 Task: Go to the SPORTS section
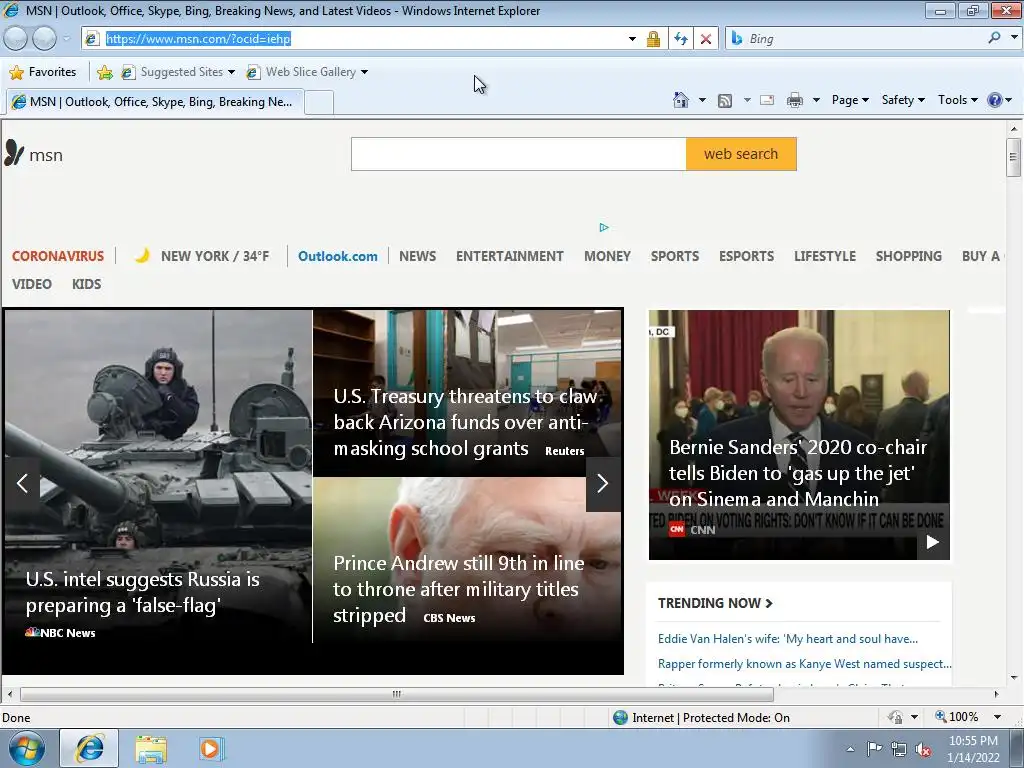pyautogui.click(x=675, y=256)
